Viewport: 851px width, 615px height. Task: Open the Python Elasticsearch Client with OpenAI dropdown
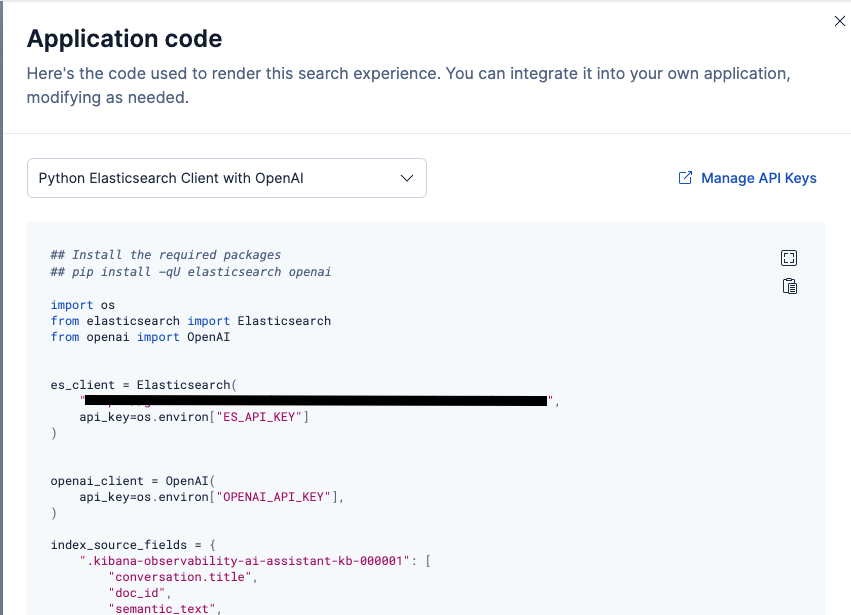(226, 178)
